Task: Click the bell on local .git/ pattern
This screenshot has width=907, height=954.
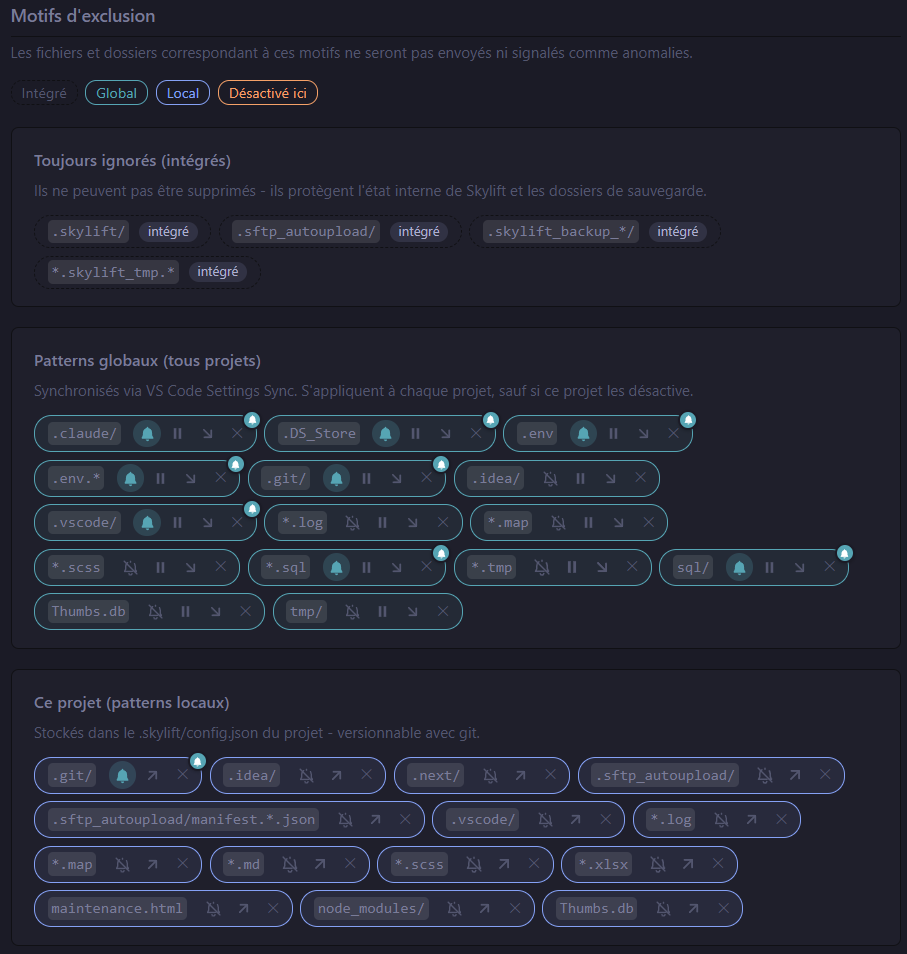Action: point(122,776)
